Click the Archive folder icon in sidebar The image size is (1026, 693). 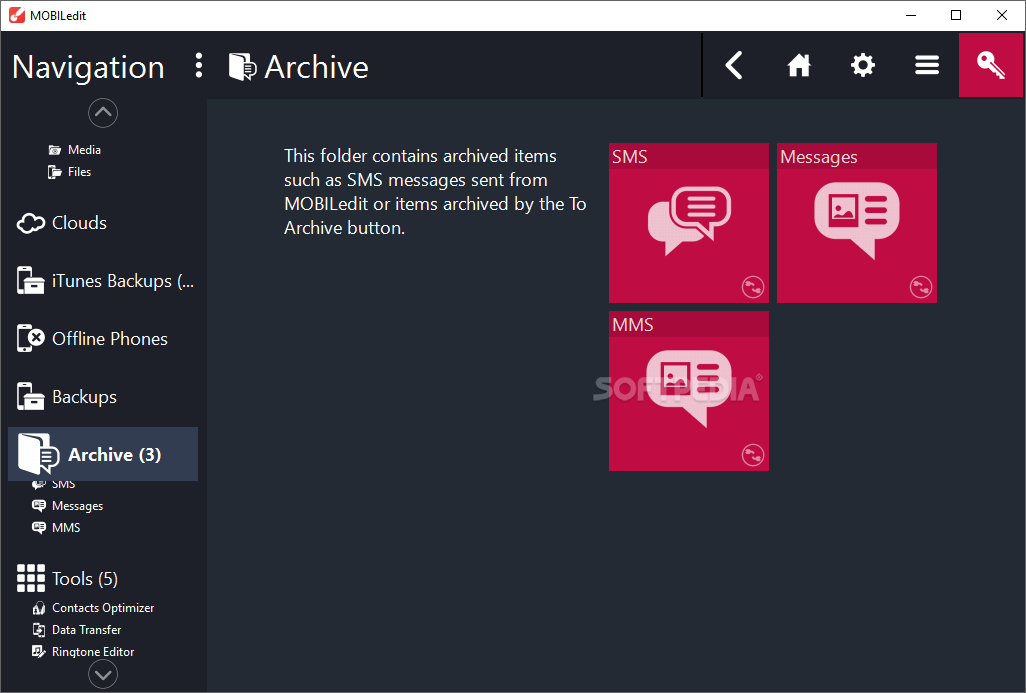click(39, 453)
